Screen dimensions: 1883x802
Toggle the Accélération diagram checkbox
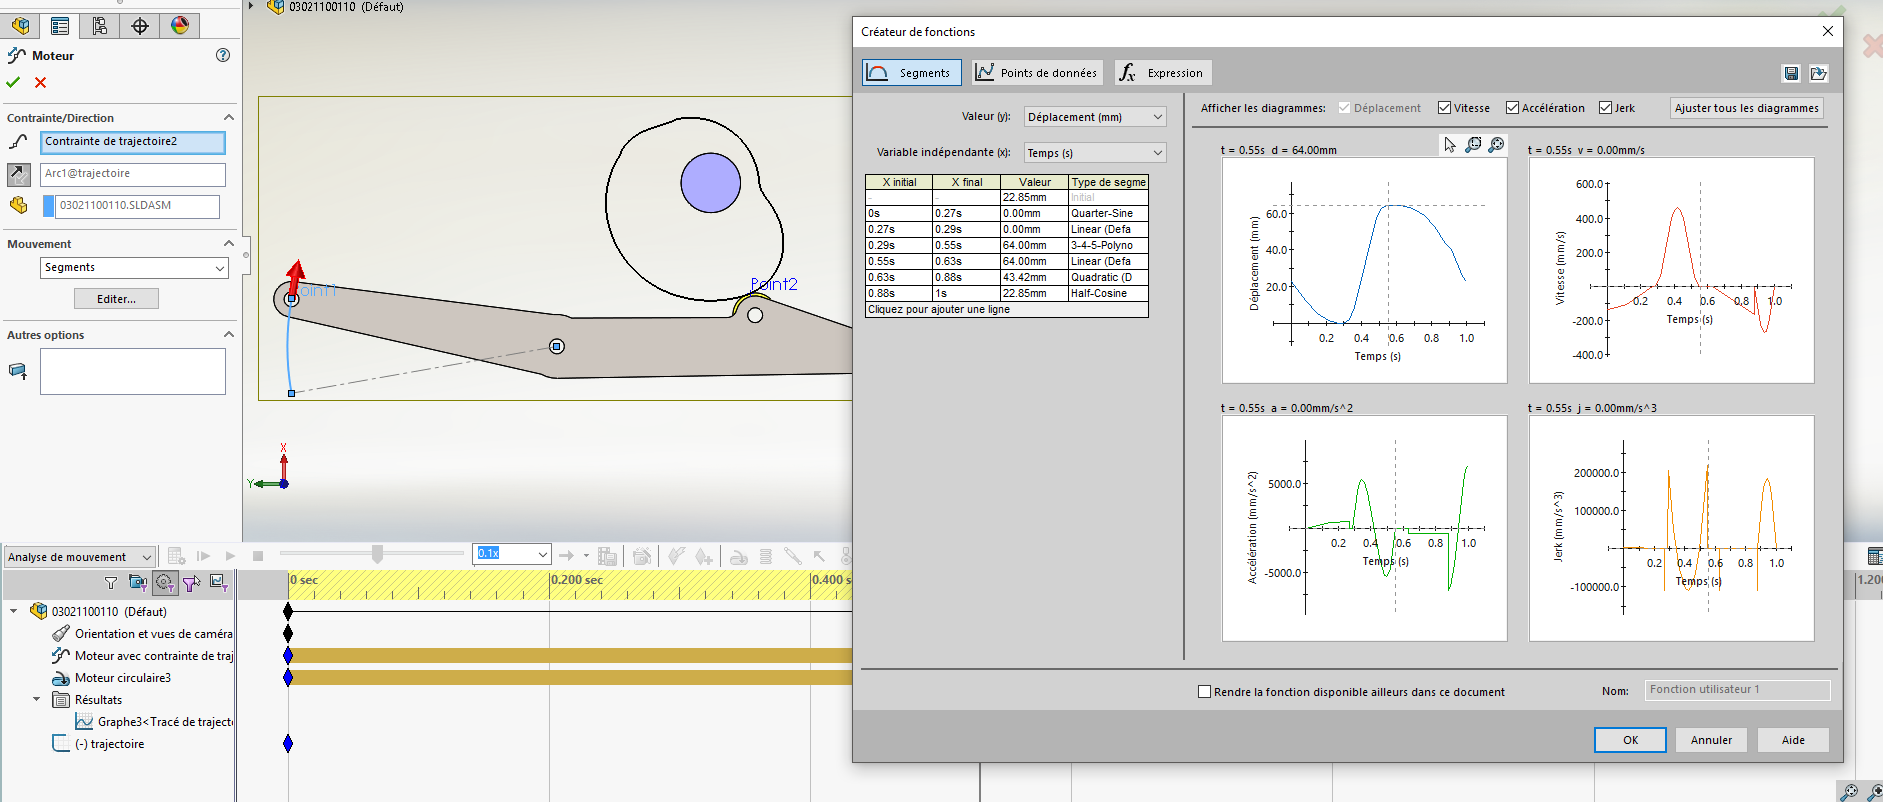pos(1512,108)
